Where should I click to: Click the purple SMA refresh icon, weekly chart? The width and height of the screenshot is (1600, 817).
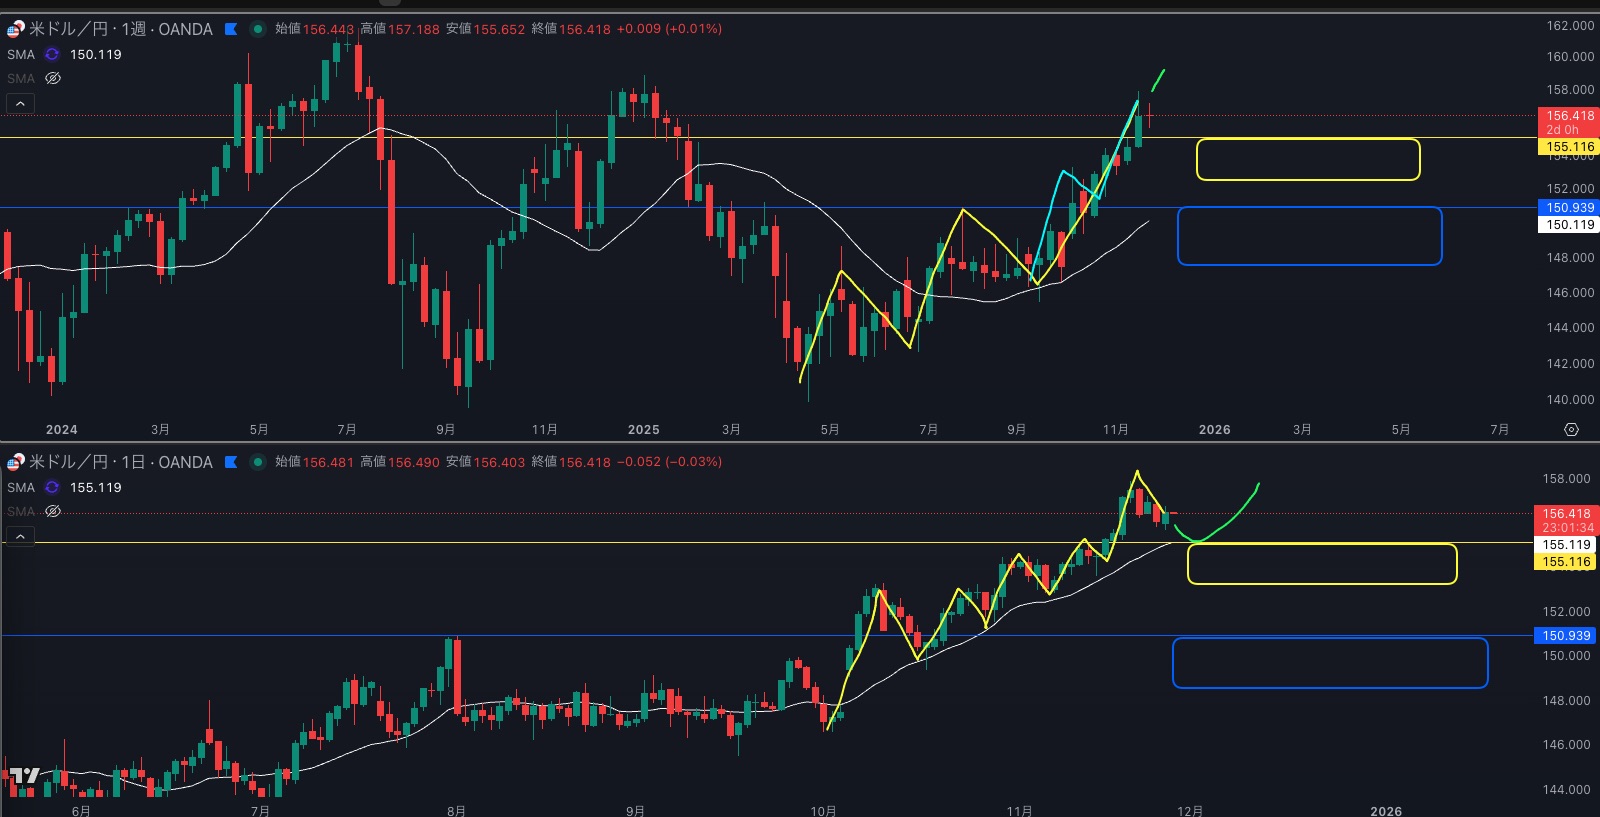(52, 55)
